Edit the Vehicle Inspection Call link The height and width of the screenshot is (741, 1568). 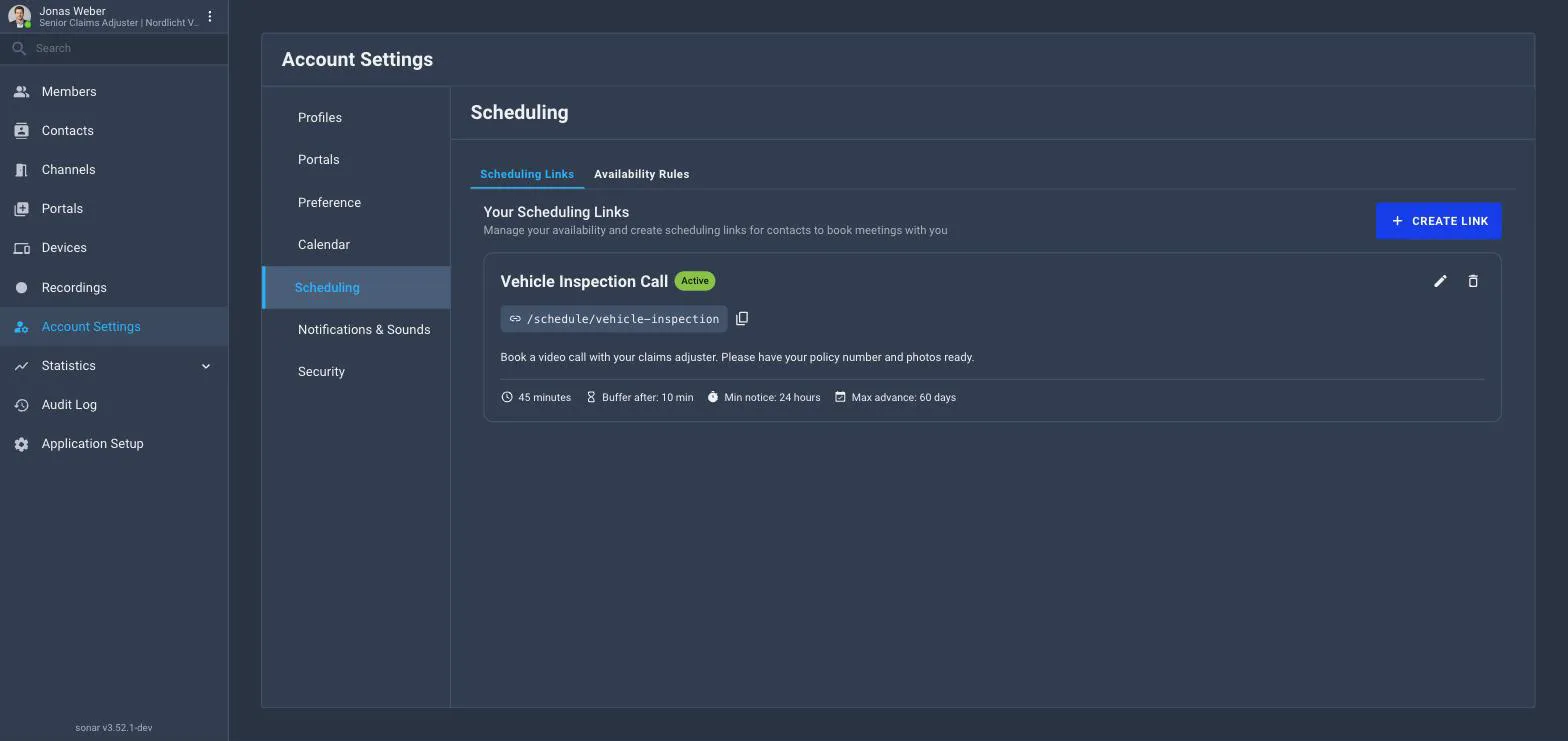pyautogui.click(x=1440, y=281)
